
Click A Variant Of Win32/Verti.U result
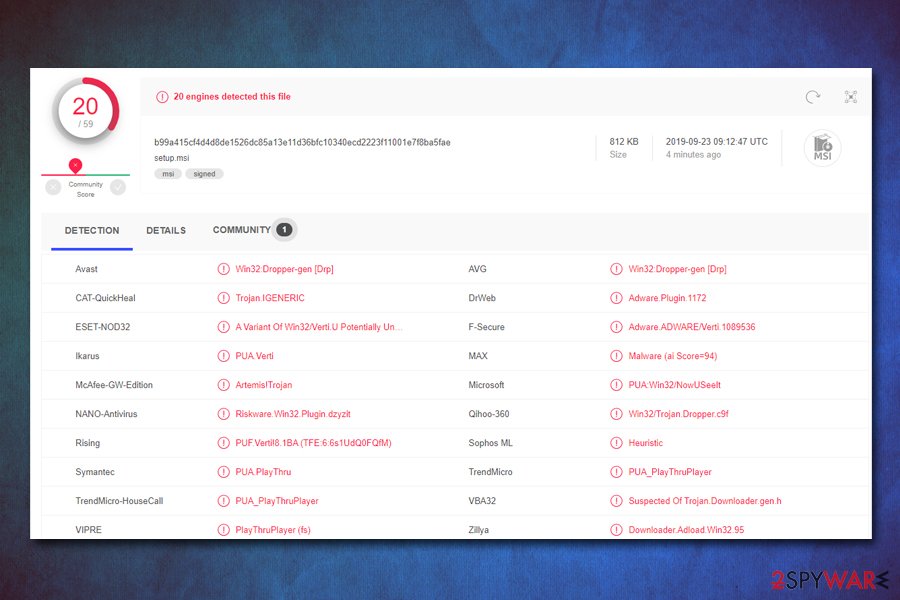319,327
